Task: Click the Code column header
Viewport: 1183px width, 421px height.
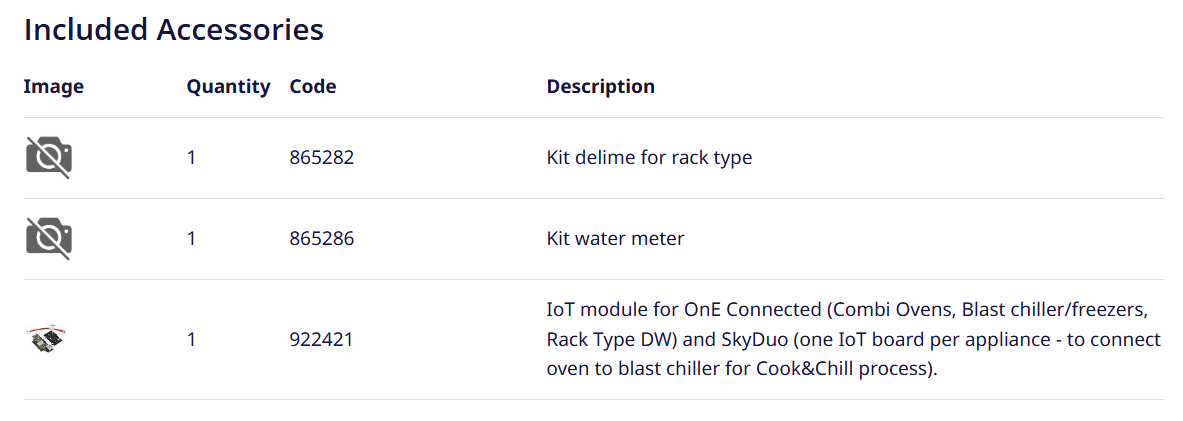Action: coord(313,87)
